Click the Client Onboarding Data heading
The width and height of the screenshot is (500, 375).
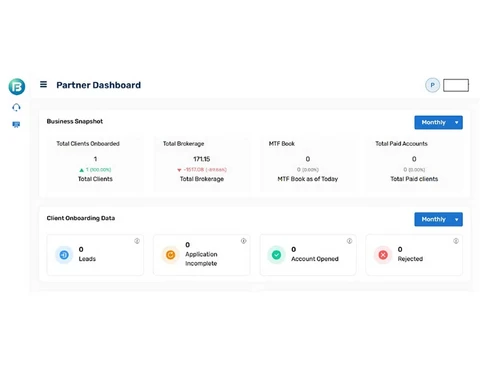(x=81, y=218)
